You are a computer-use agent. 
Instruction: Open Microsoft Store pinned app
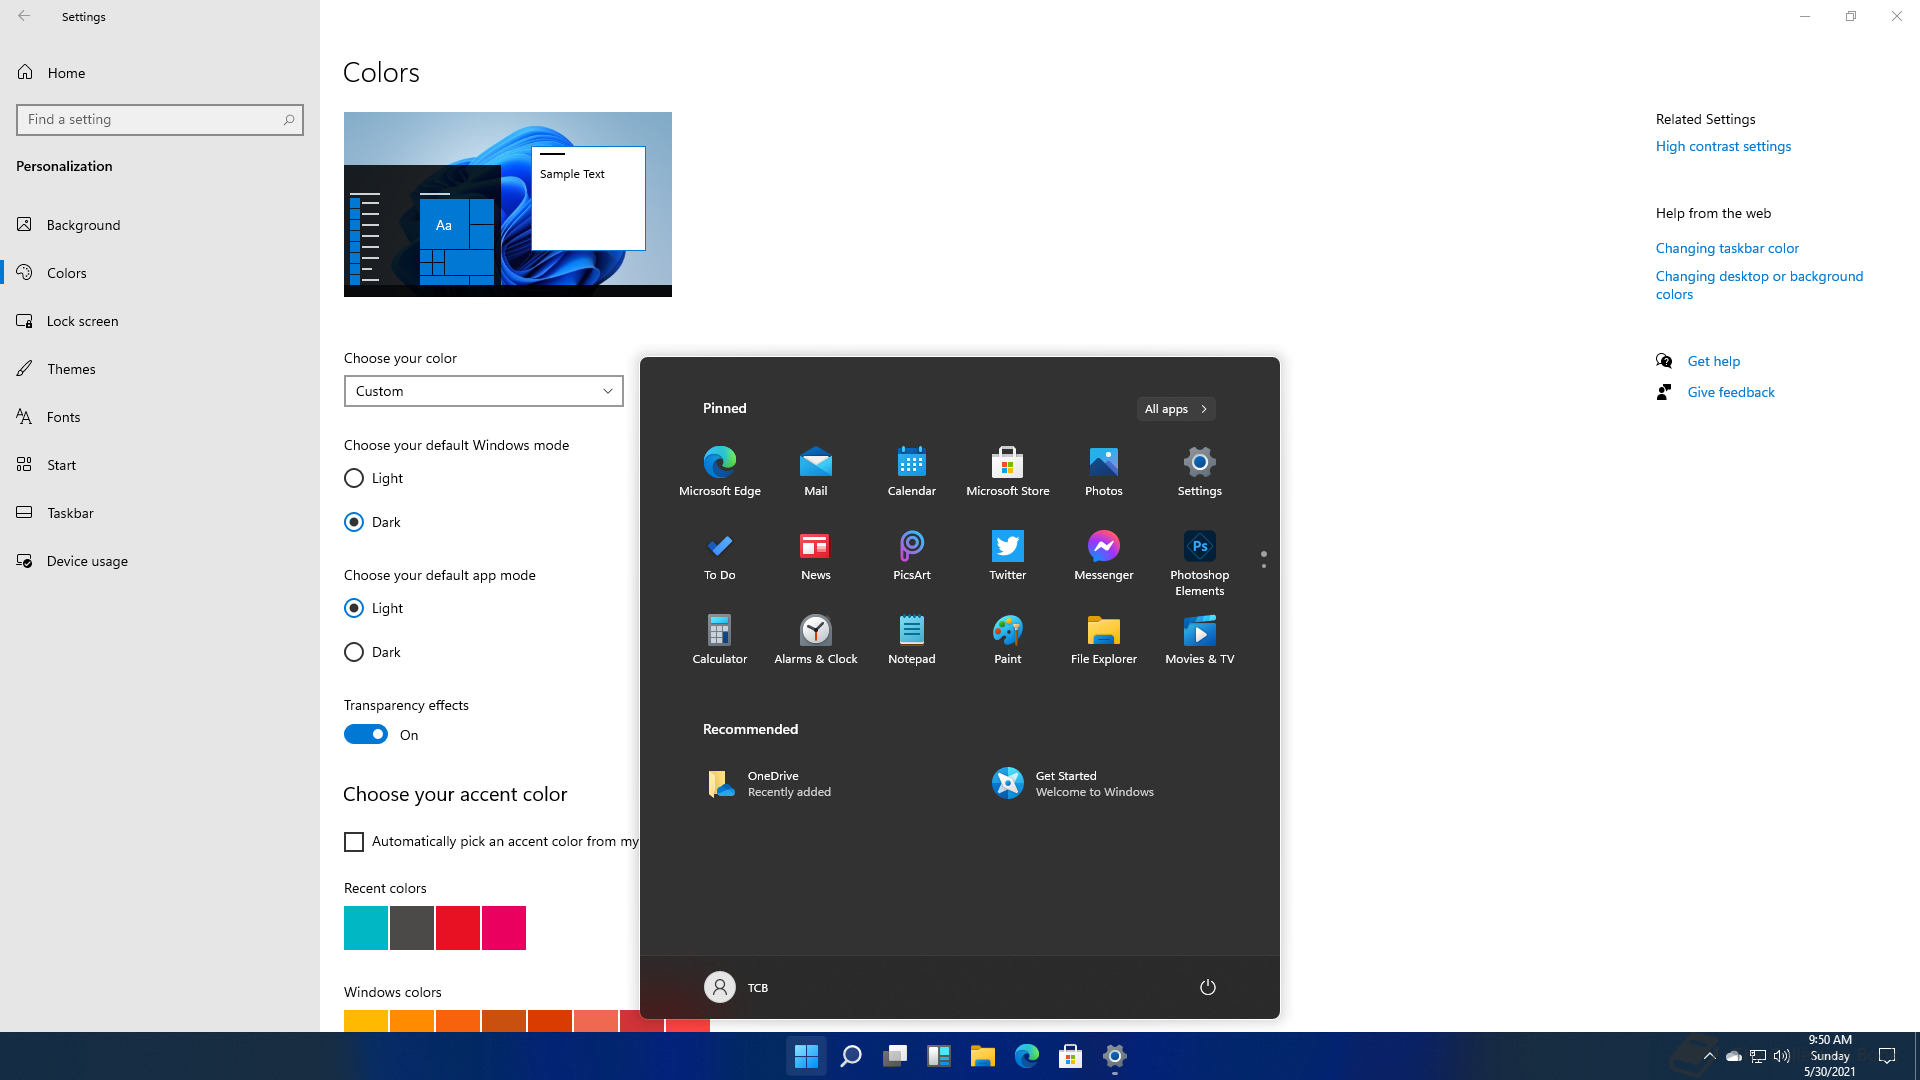pos(1007,471)
